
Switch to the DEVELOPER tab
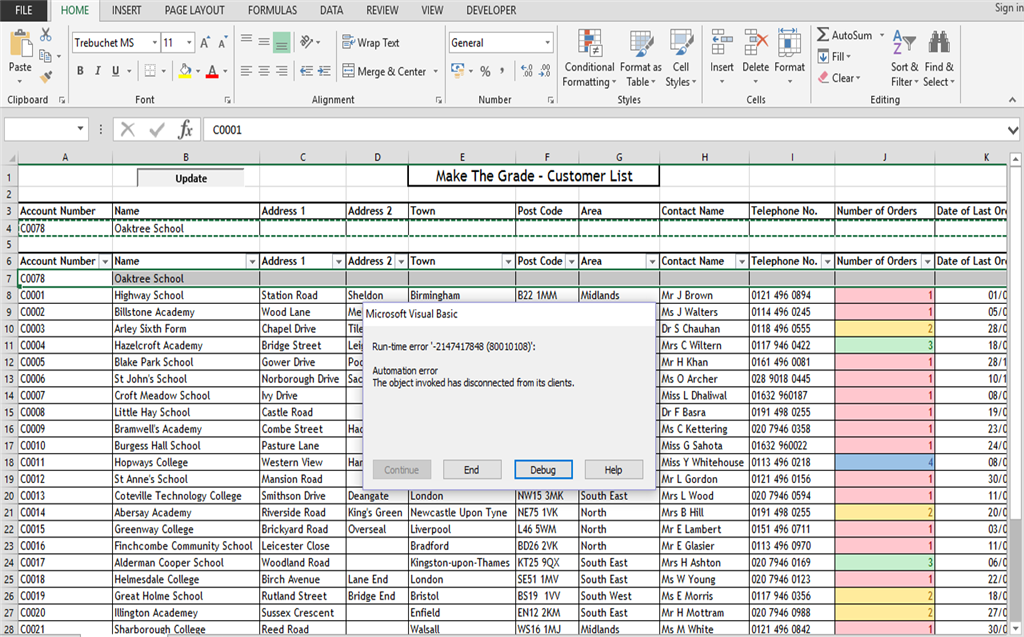click(491, 10)
